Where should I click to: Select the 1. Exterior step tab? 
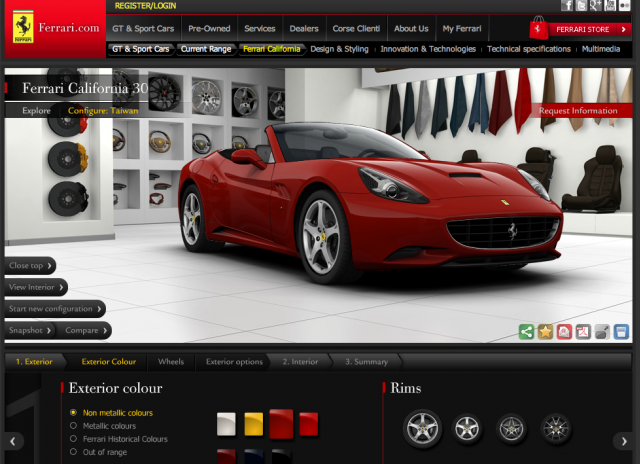click(x=34, y=362)
